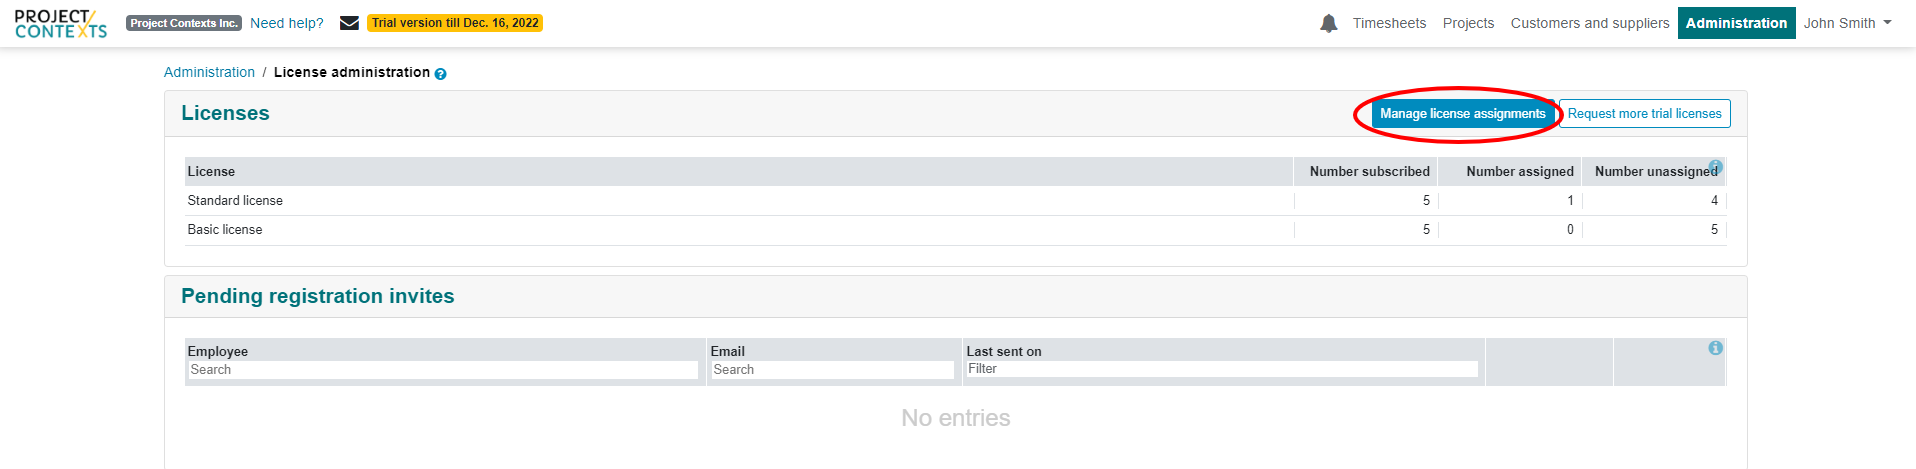Click the Administration breadcrumb link
The width and height of the screenshot is (1916, 469).
[209, 72]
